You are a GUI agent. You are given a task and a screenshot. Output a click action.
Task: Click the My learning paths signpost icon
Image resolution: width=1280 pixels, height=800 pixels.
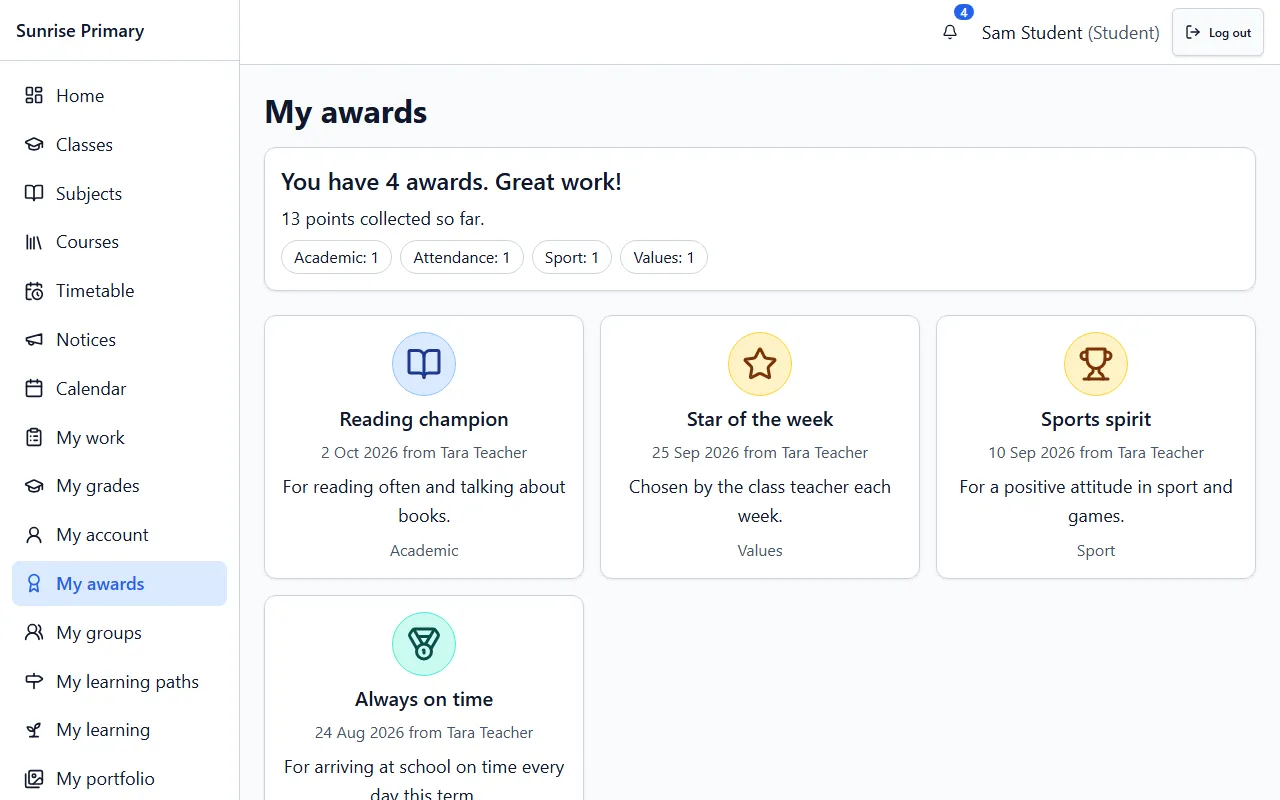pyautogui.click(x=34, y=682)
